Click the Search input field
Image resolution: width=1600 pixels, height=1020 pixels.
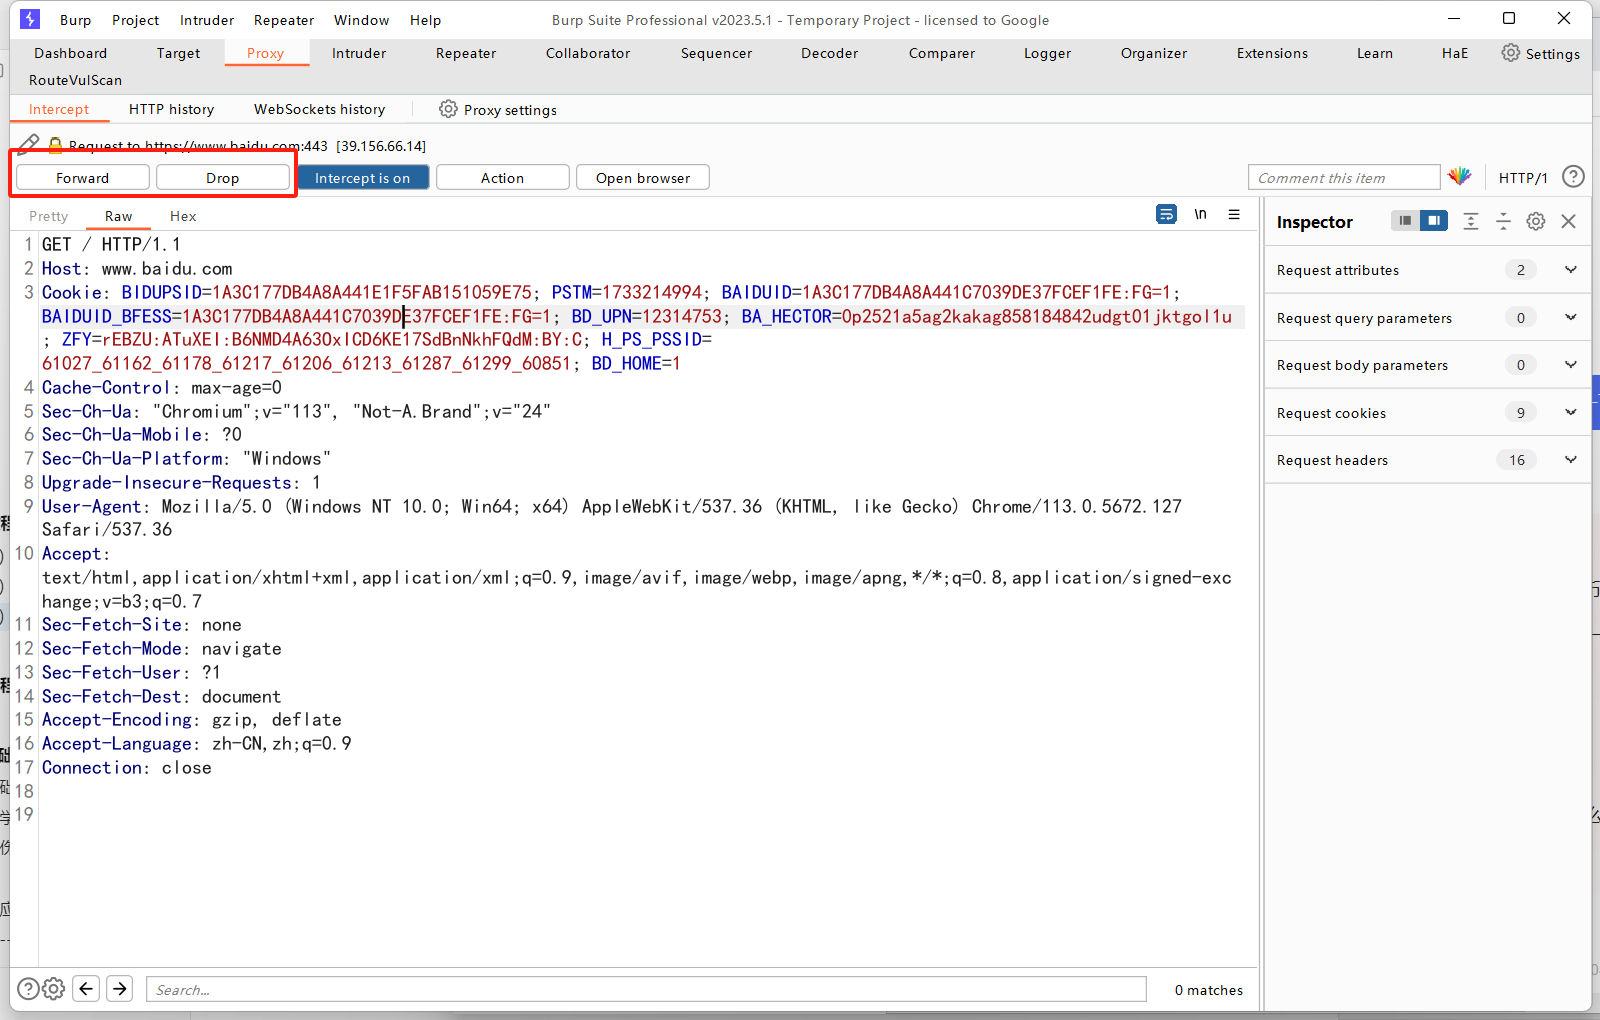(x=646, y=989)
